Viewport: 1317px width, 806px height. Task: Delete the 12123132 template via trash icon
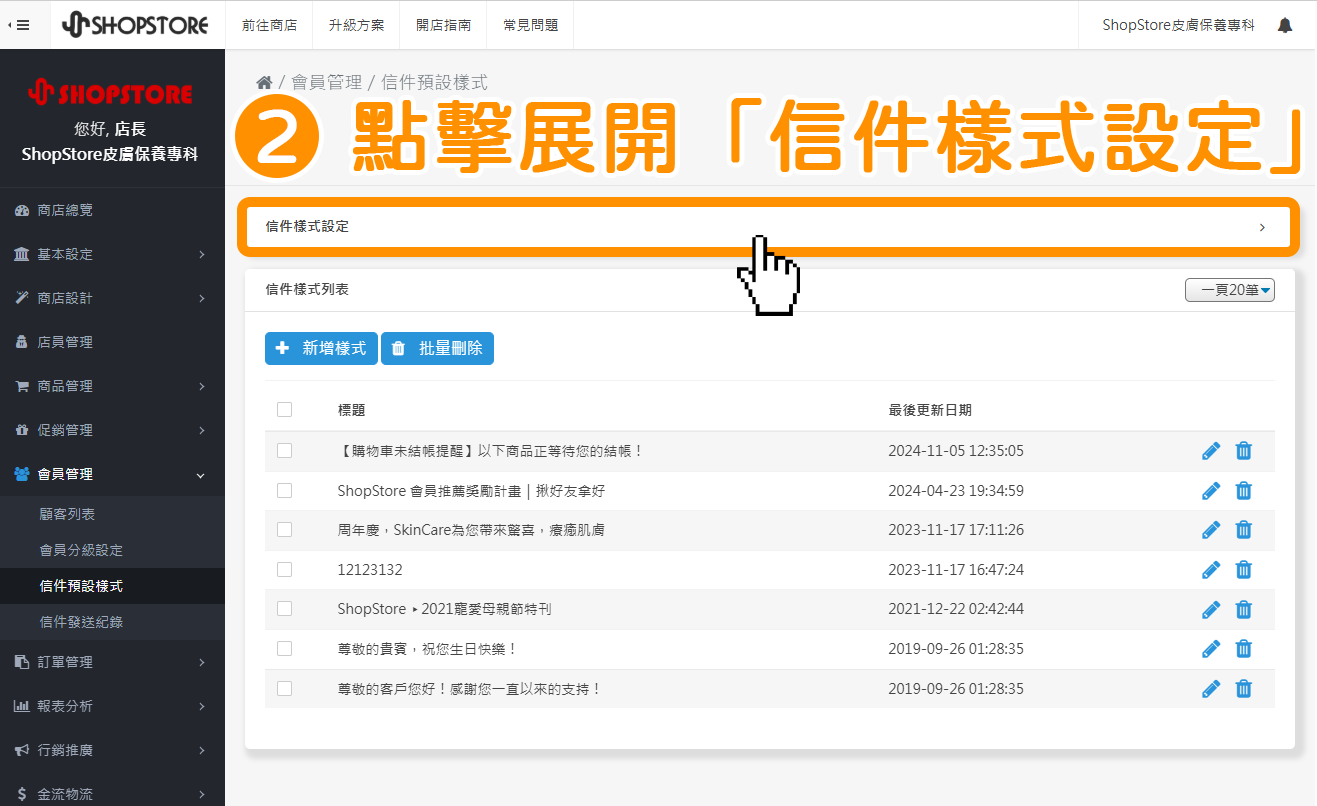point(1243,569)
